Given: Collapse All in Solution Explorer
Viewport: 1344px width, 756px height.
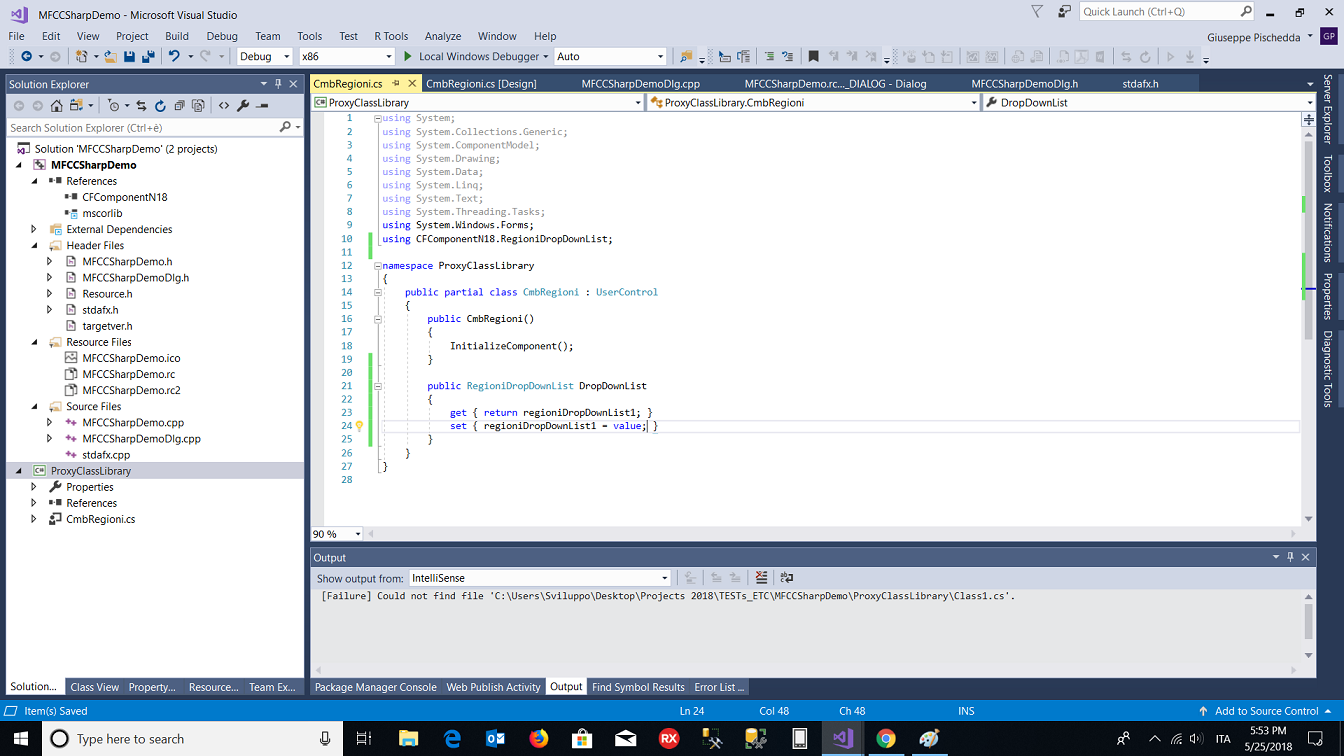Looking at the screenshot, I should tap(179, 106).
